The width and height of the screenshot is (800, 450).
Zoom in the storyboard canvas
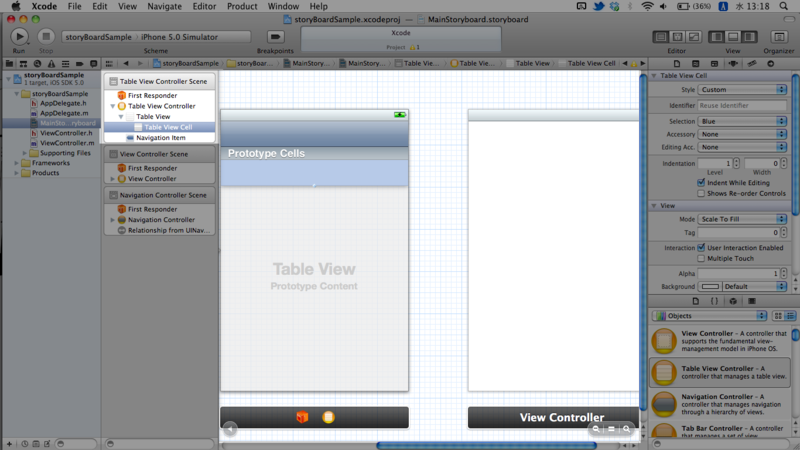click(627, 429)
